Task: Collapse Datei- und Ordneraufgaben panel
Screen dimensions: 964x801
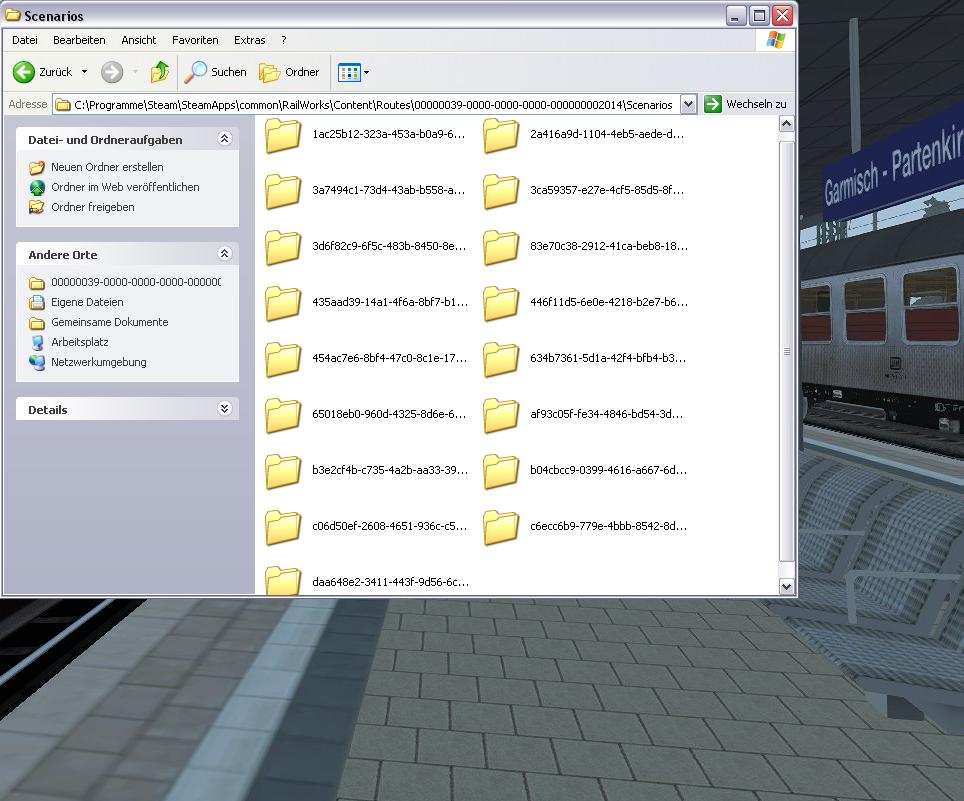Action: [x=224, y=139]
